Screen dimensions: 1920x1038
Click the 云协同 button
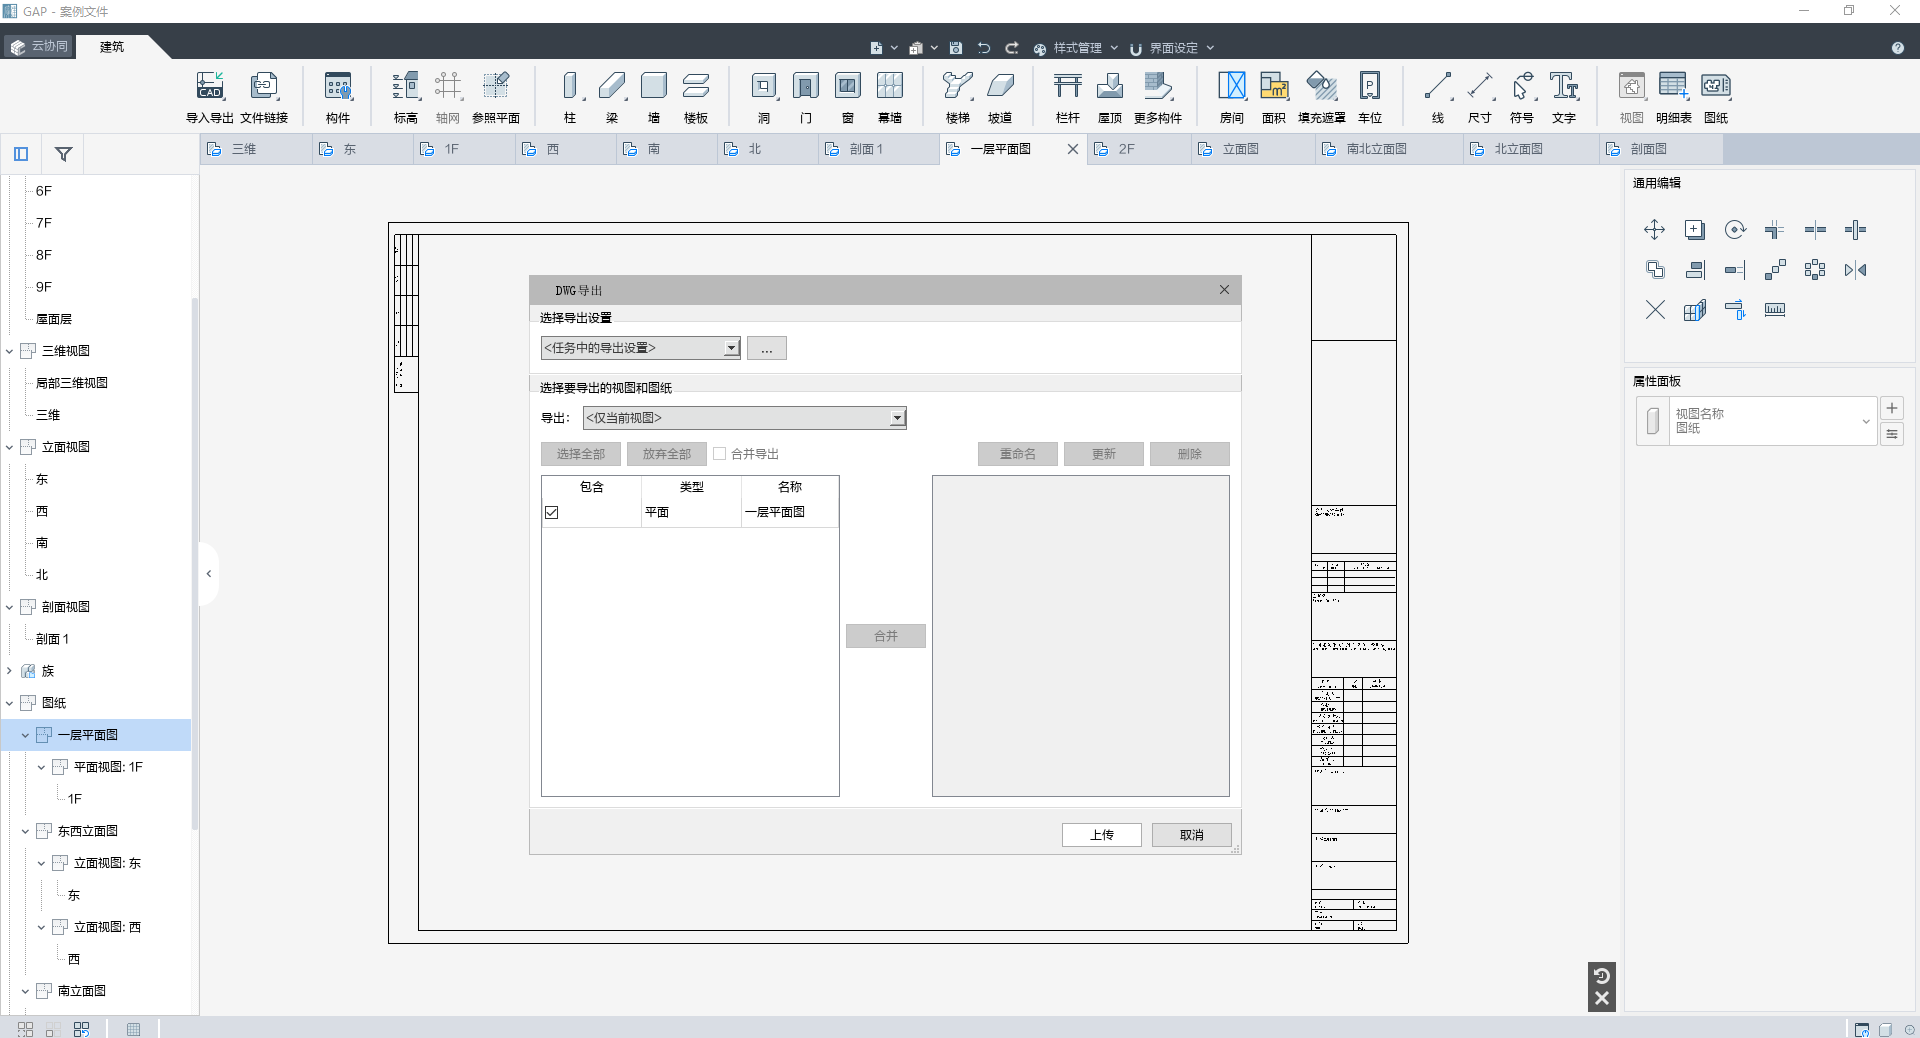(39, 46)
